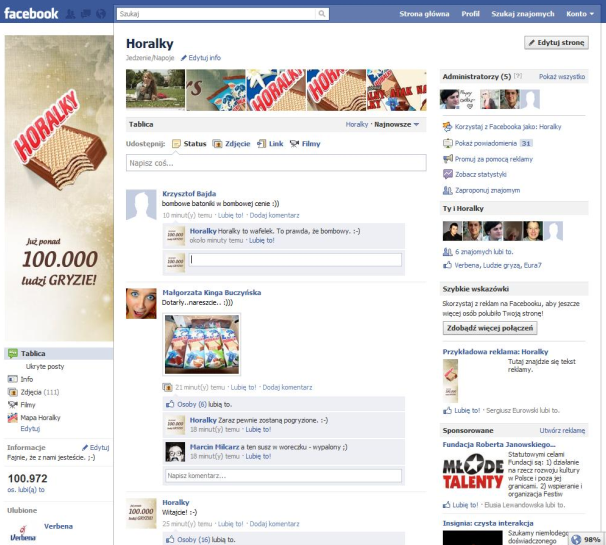Click the Pokaż powiadomienia icon
Image resolution: width=606 pixels, height=545 pixels.
click(x=448, y=143)
